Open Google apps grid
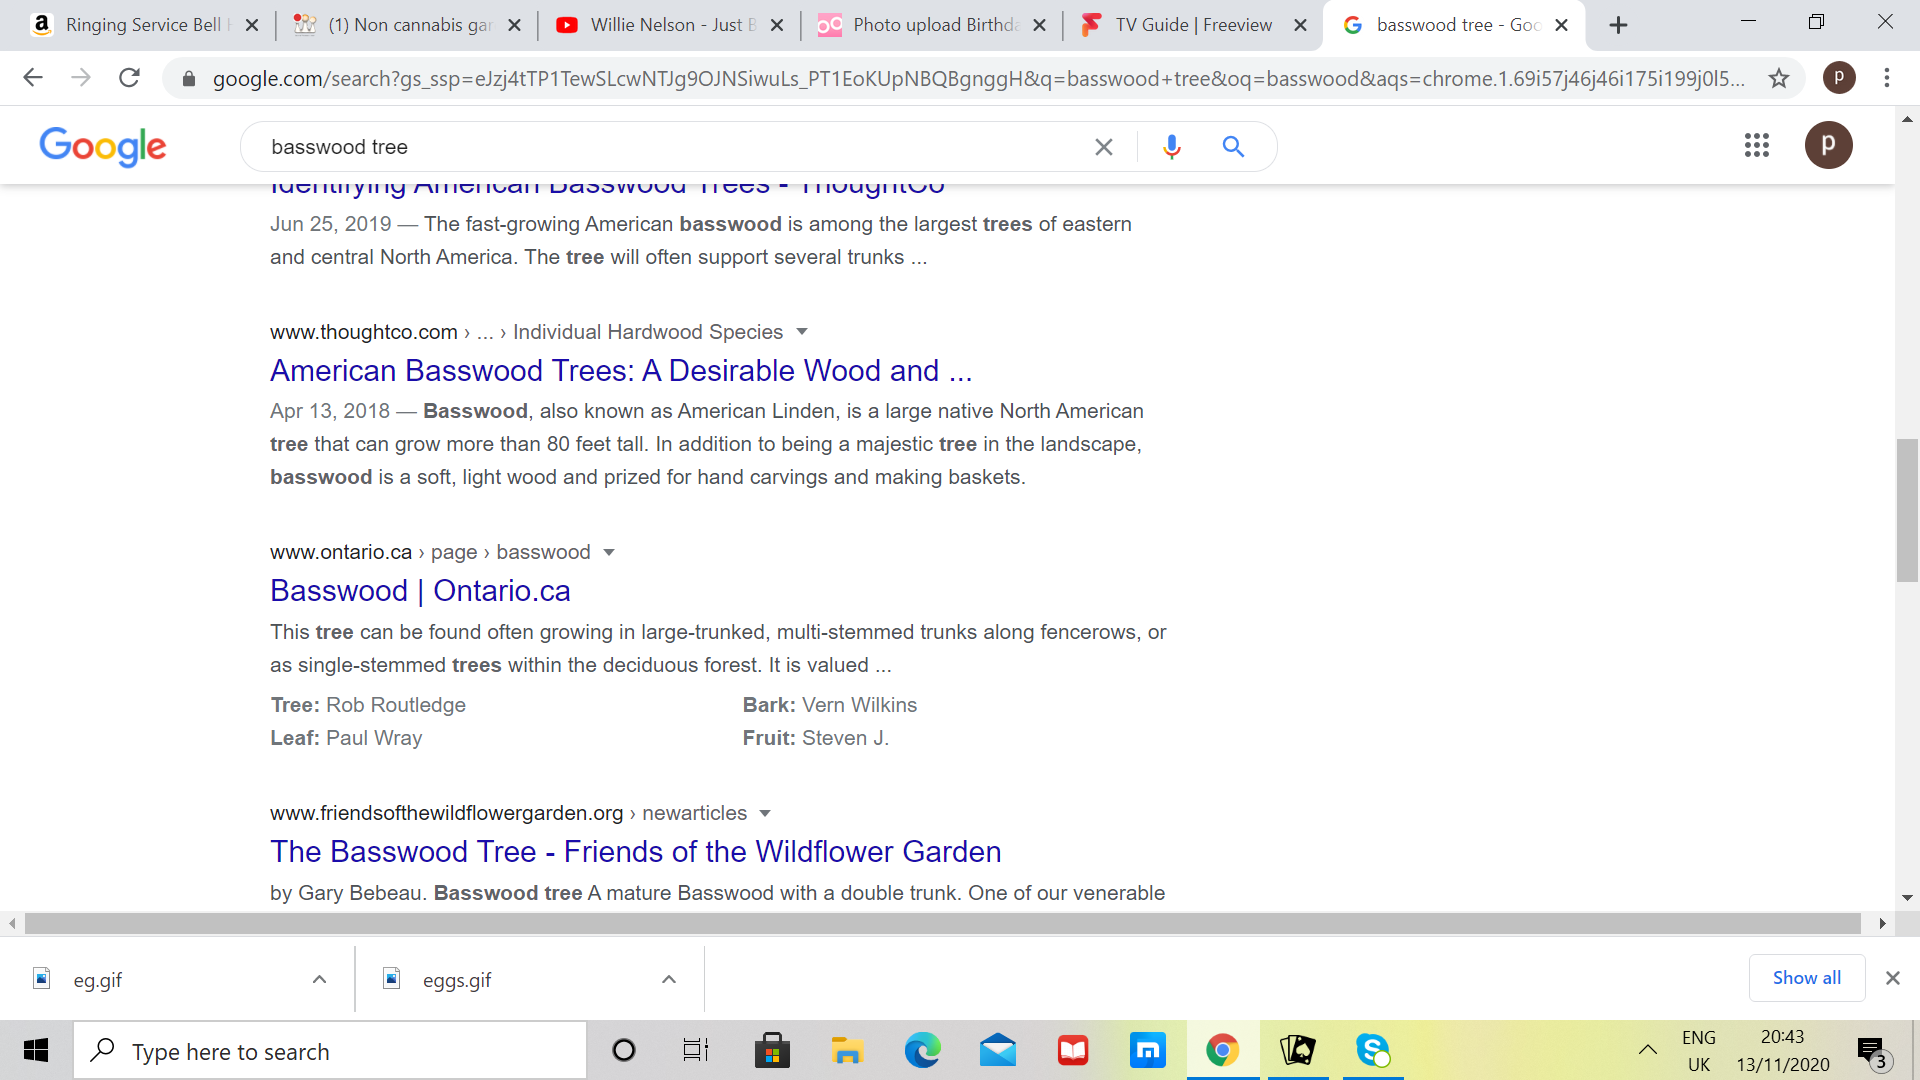This screenshot has height=1080, width=1920. pyautogui.click(x=1756, y=145)
